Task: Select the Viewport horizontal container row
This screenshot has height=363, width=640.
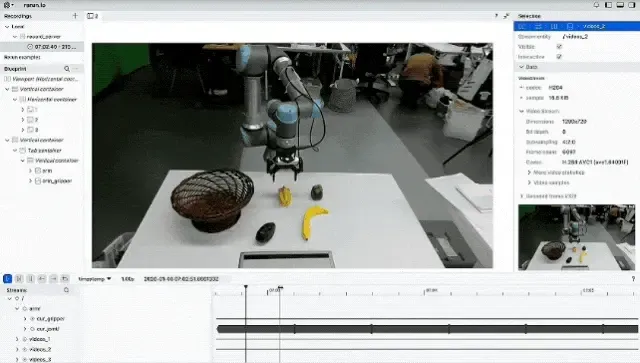Action: [x=42, y=79]
